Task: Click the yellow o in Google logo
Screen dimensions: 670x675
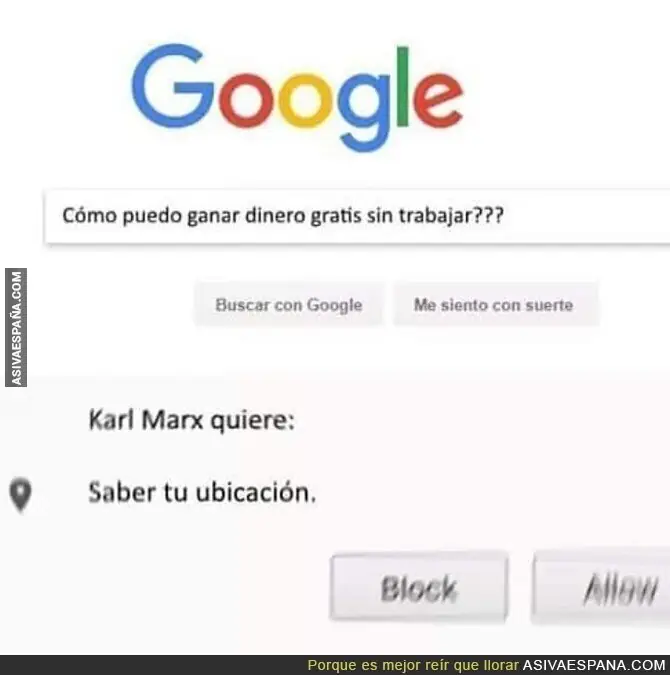Action: [305, 101]
